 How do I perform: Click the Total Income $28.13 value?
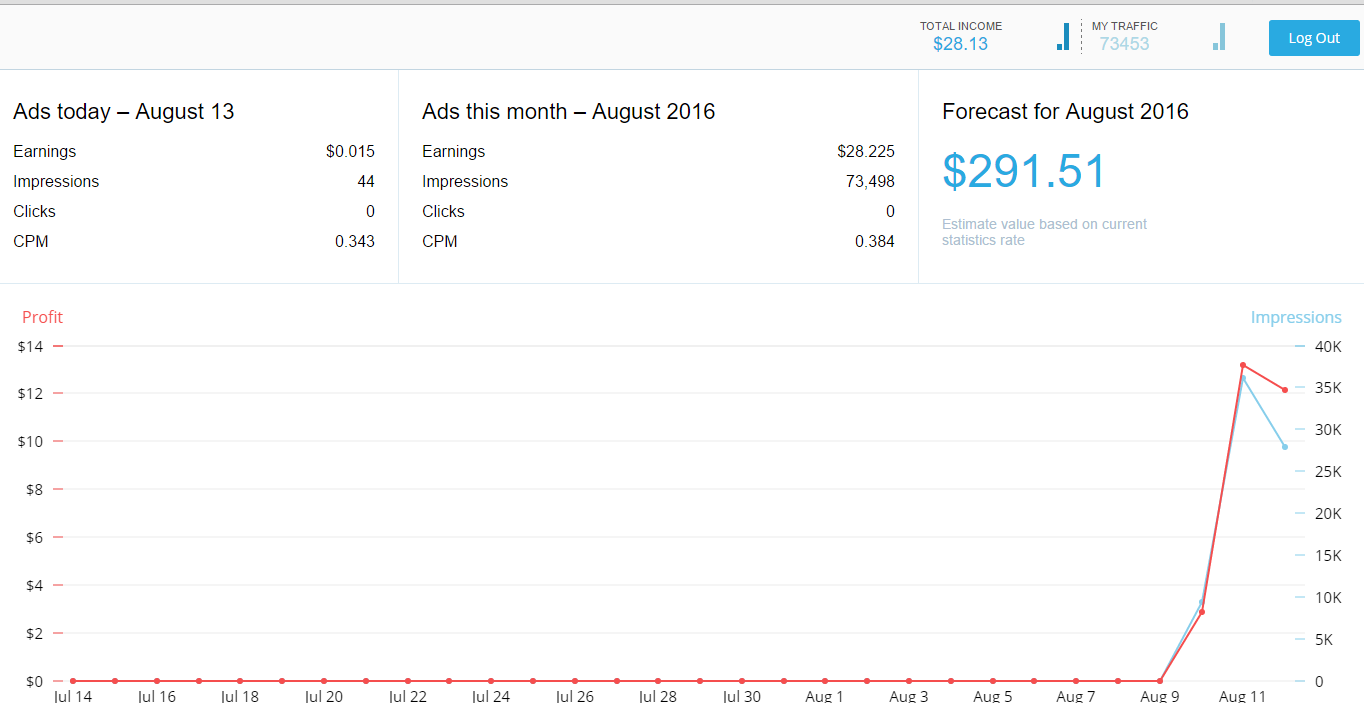[x=960, y=44]
